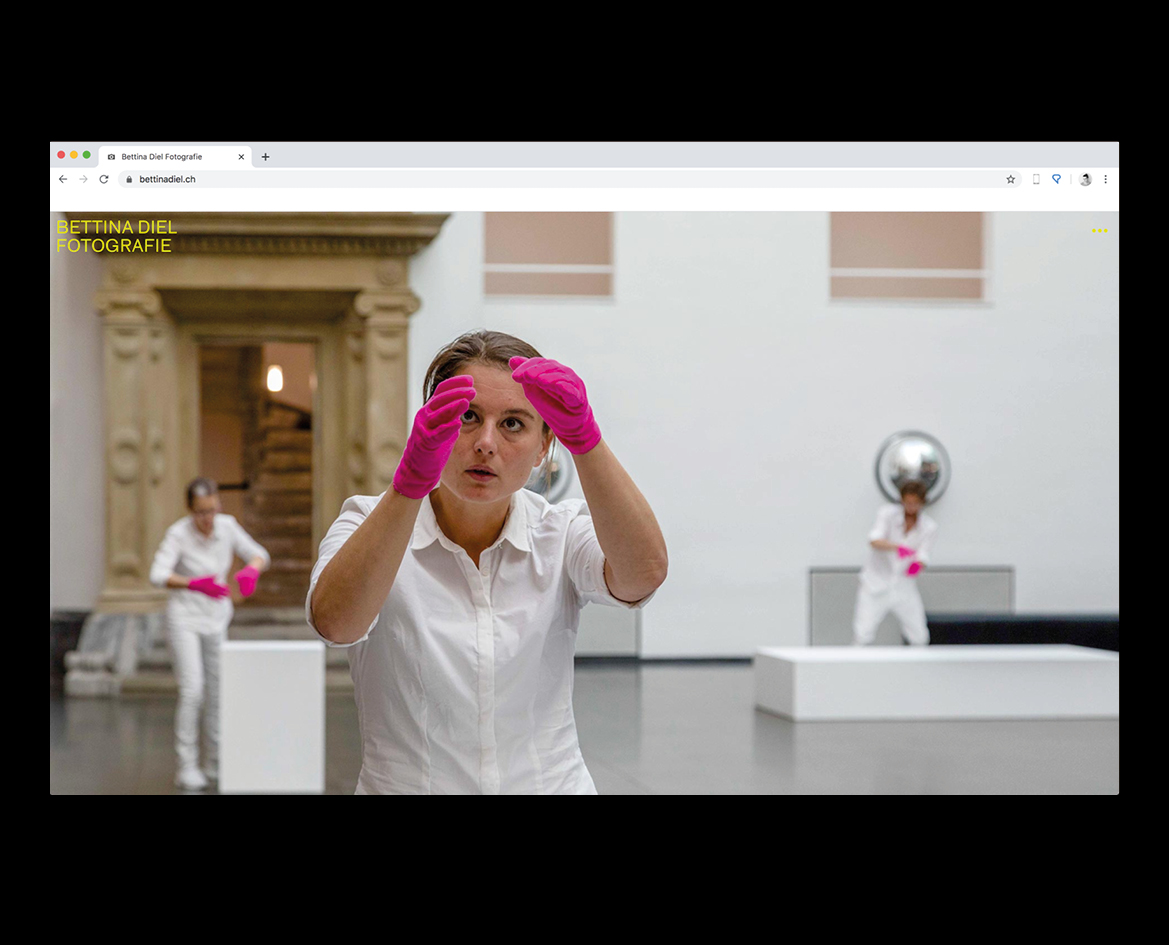Click the Bettina Diel Fotografie logo link

point(116,236)
